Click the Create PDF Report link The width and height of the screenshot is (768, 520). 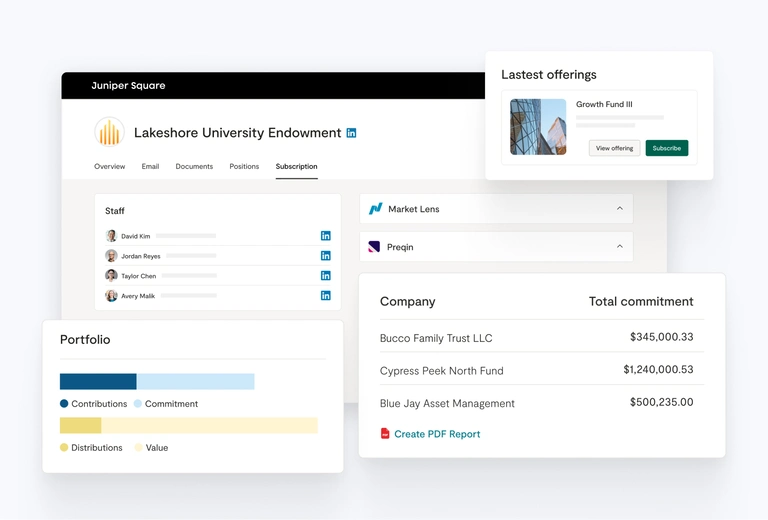tap(437, 434)
